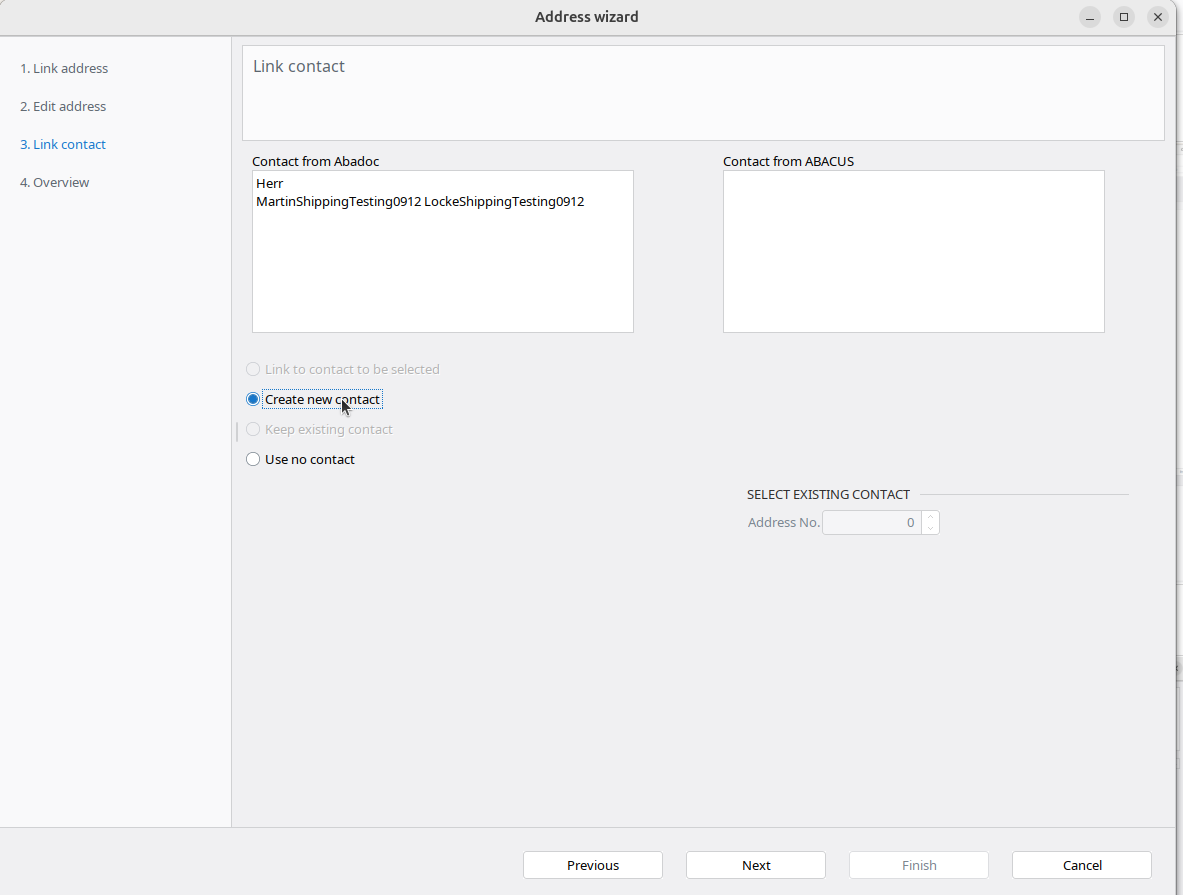The width and height of the screenshot is (1183, 895).
Task: Close the Address wizard window
Action: (x=1158, y=17)
